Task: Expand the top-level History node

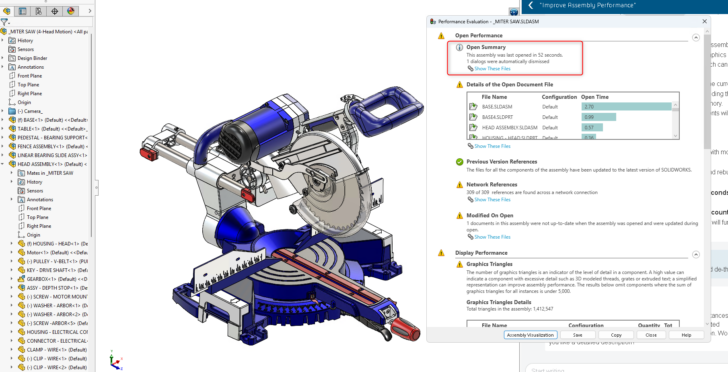Action: 3,40
